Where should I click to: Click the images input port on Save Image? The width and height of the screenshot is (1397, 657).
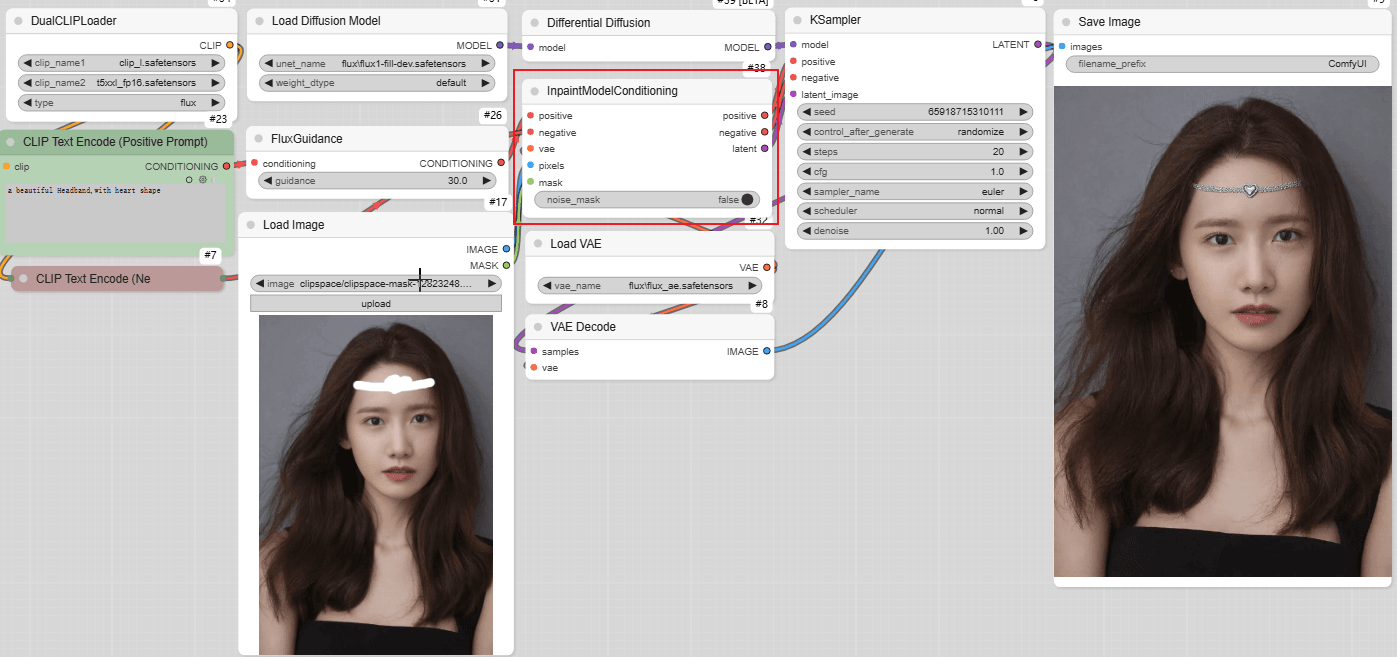1062,46
